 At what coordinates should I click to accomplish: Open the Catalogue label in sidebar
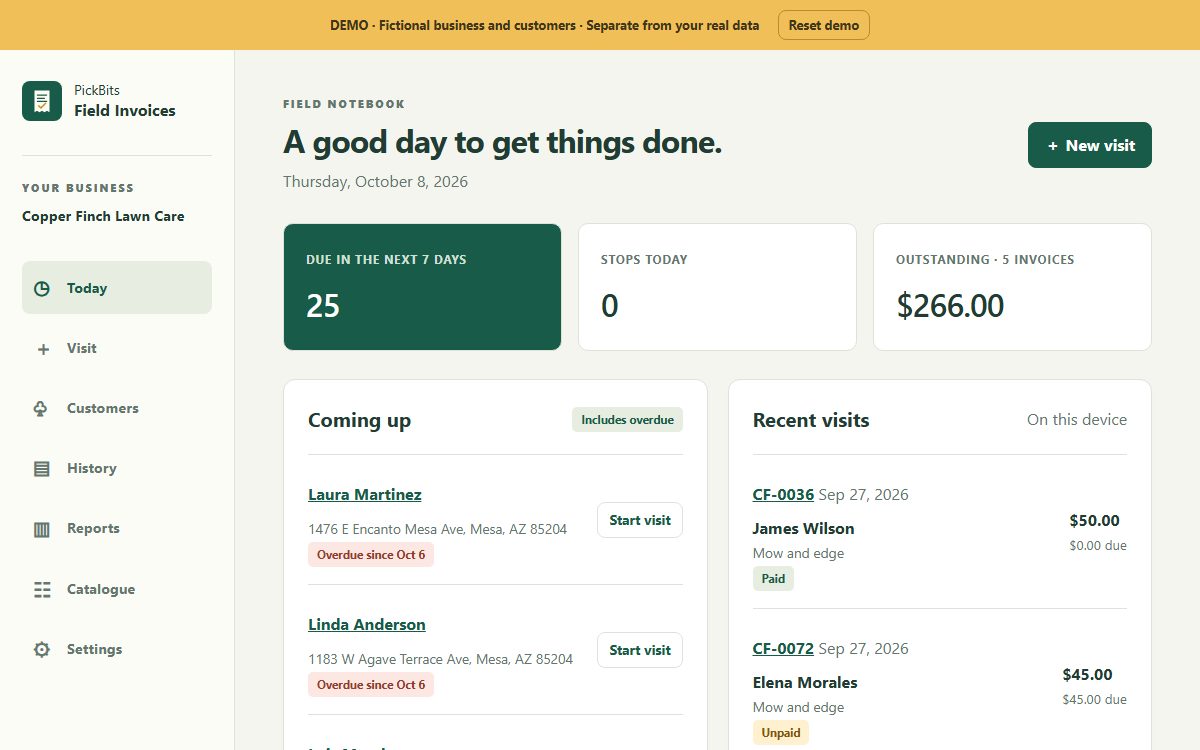coord(101,589)
